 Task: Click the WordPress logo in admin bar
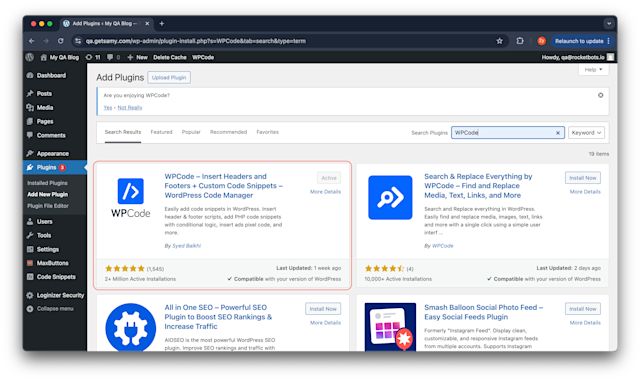(30, 57)
